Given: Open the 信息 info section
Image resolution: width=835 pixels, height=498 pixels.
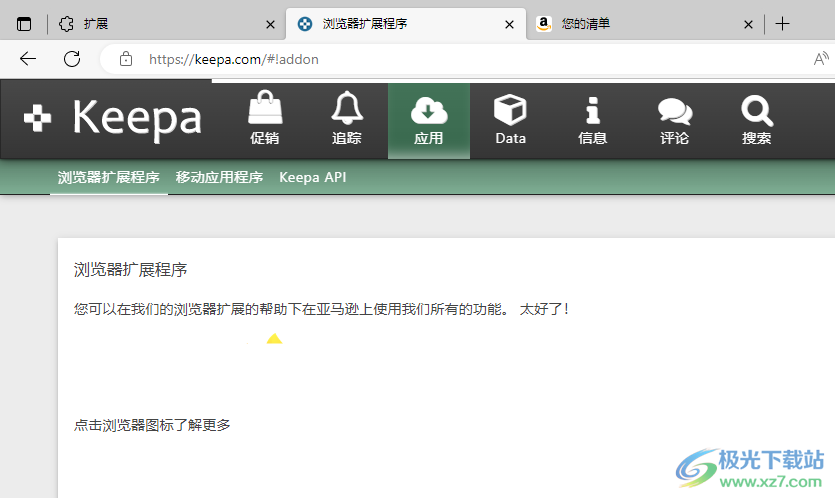Looking at the screenshot, I should [593, 120].
